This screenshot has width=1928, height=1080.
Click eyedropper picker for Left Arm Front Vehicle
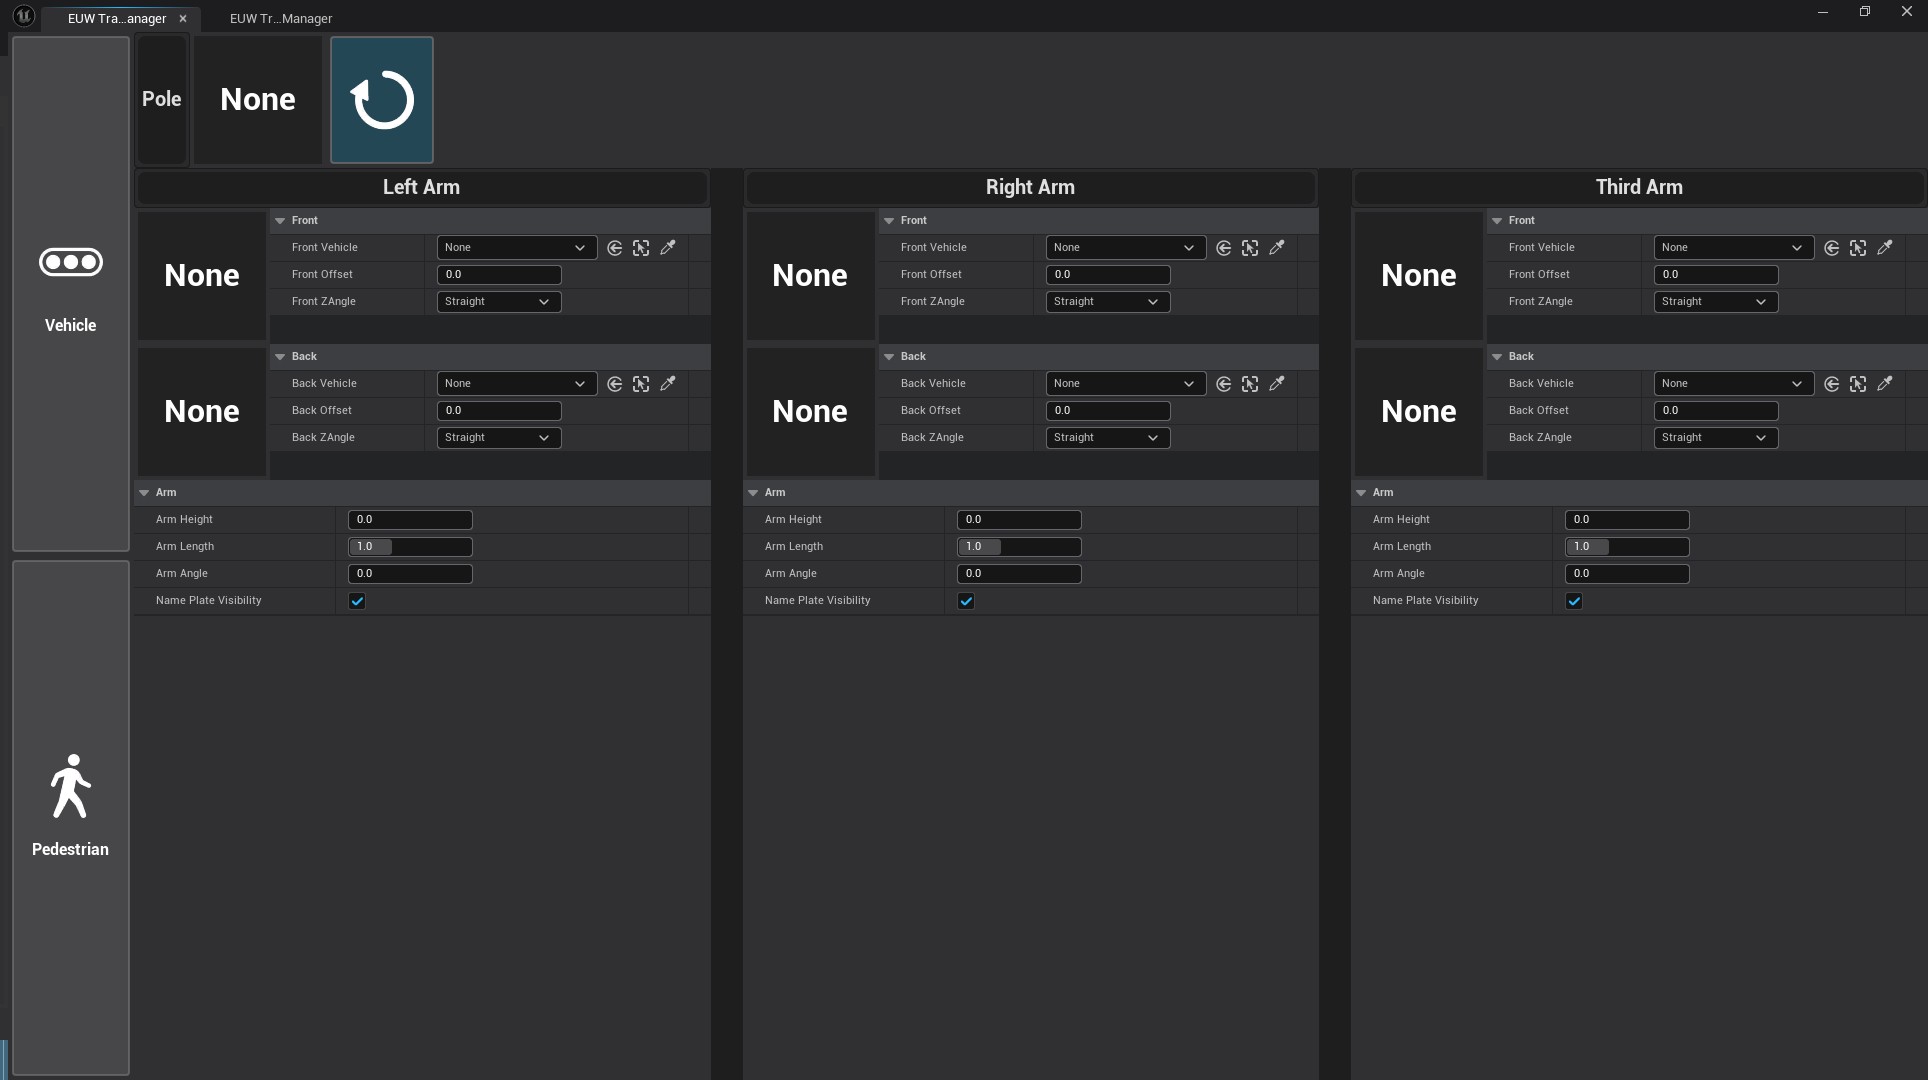[x=668, y=248]
